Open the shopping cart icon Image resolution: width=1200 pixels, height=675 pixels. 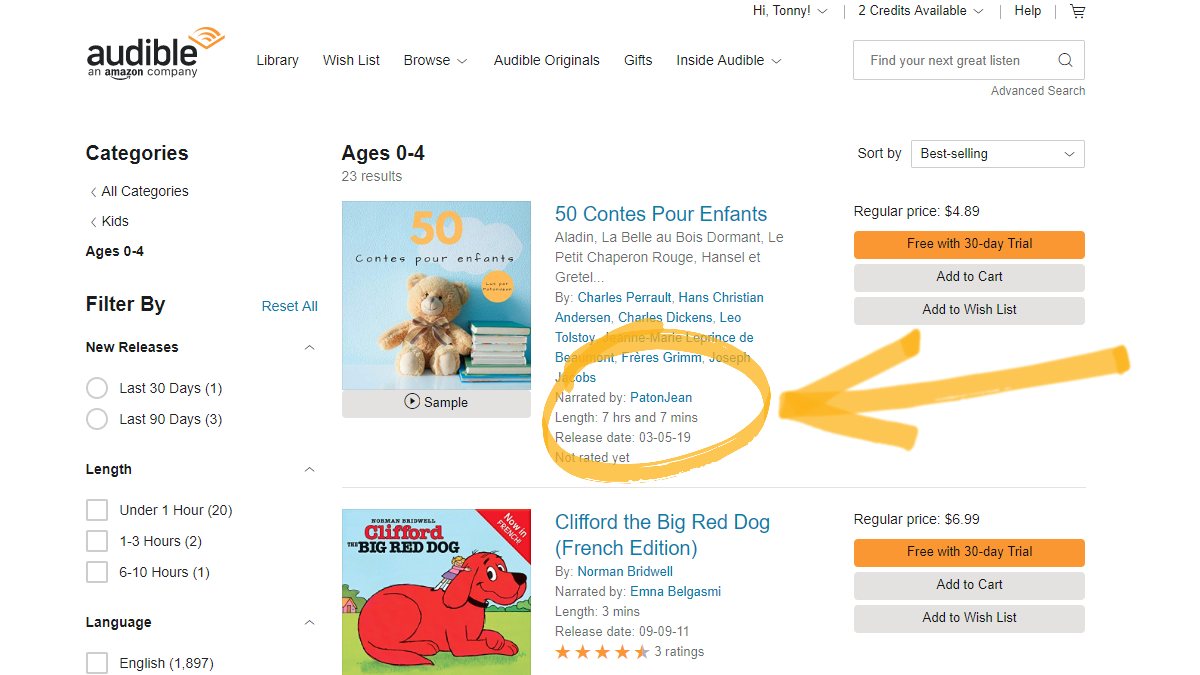point(1077,11)
